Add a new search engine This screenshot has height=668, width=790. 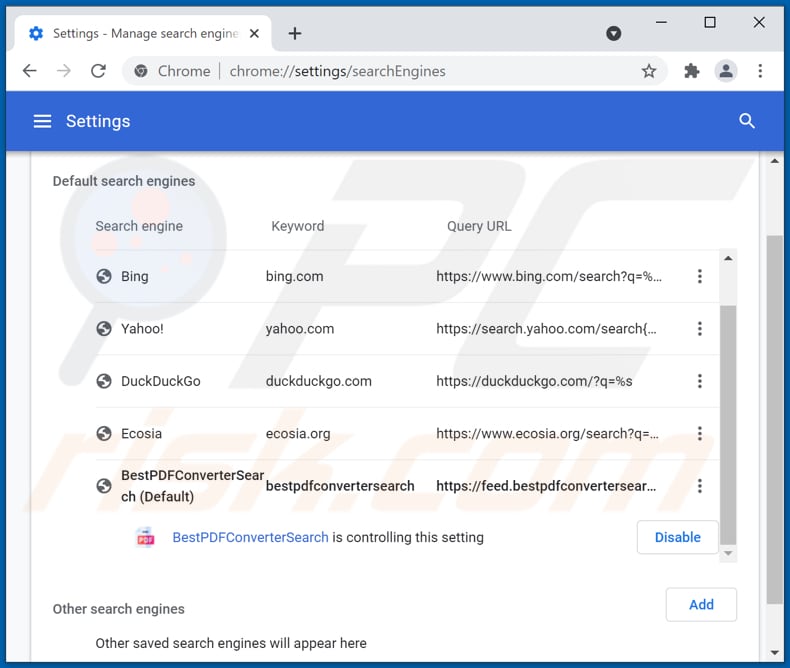pos(701,604)
